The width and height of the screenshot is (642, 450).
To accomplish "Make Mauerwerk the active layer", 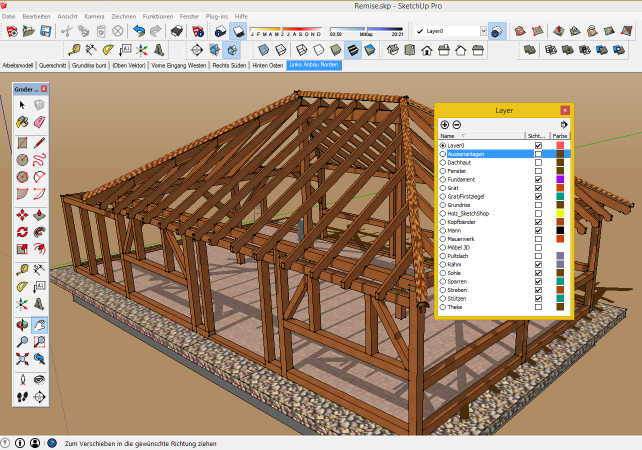I will [x=443, y=238].
